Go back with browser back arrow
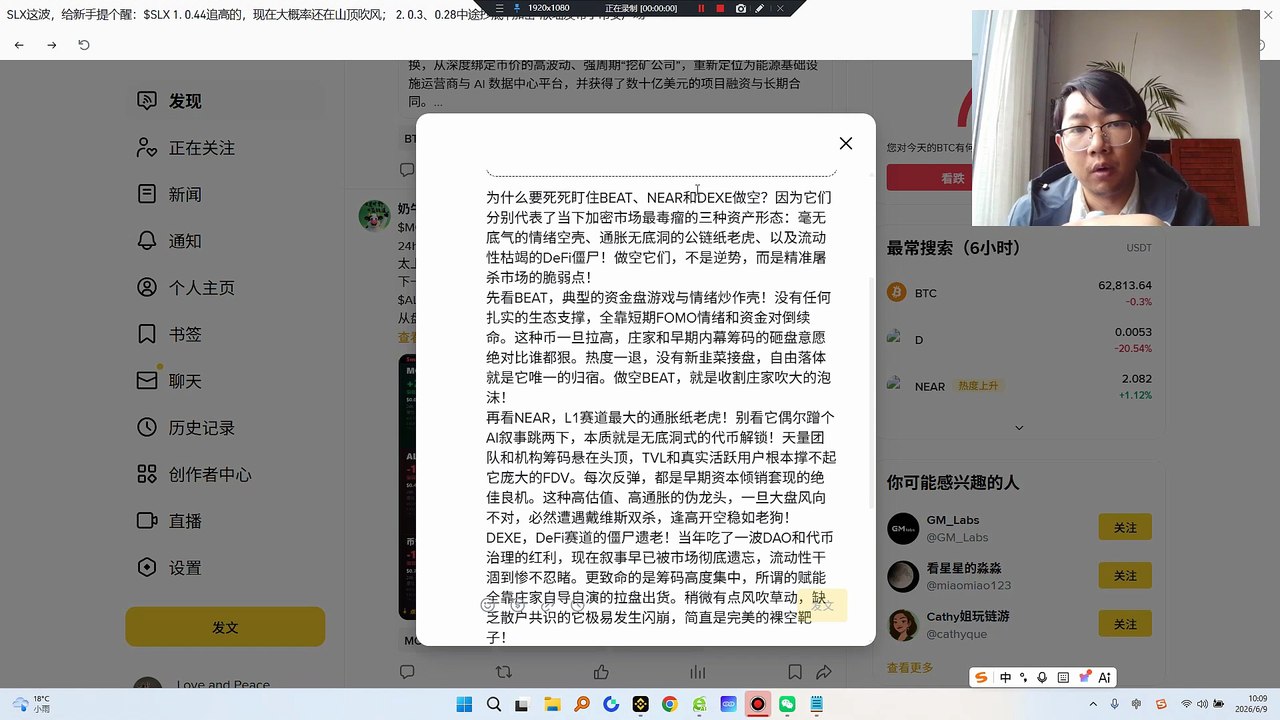 19,45
